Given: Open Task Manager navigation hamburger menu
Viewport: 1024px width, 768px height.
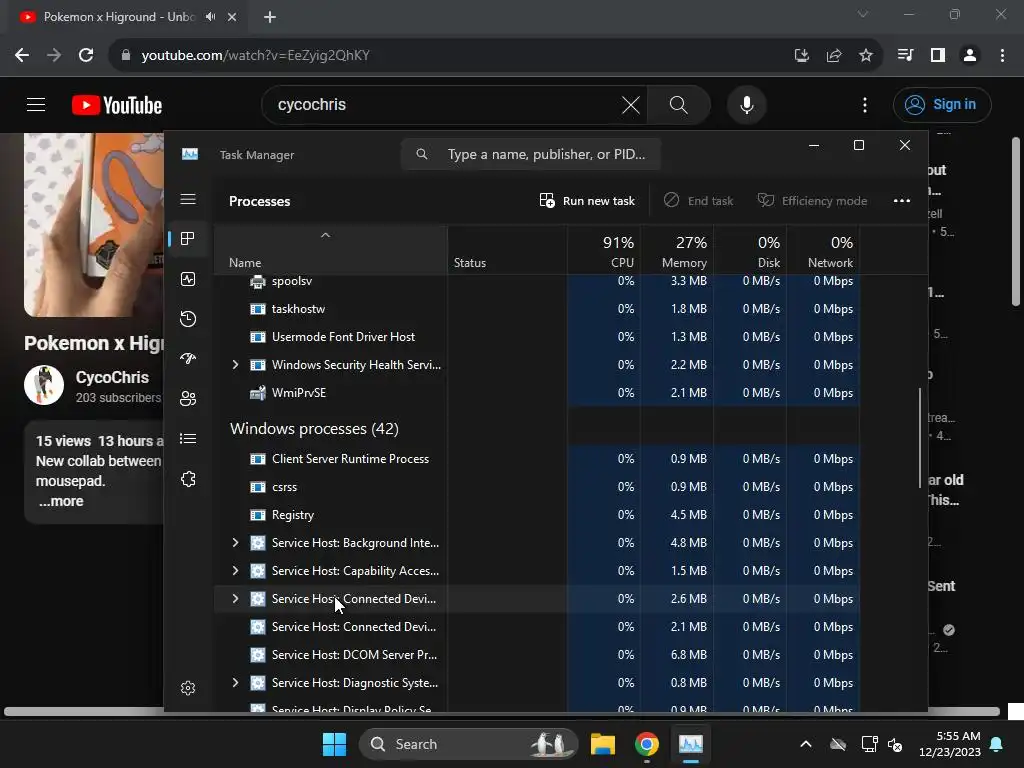Looking at the screenshot, I should coord(188,199).
